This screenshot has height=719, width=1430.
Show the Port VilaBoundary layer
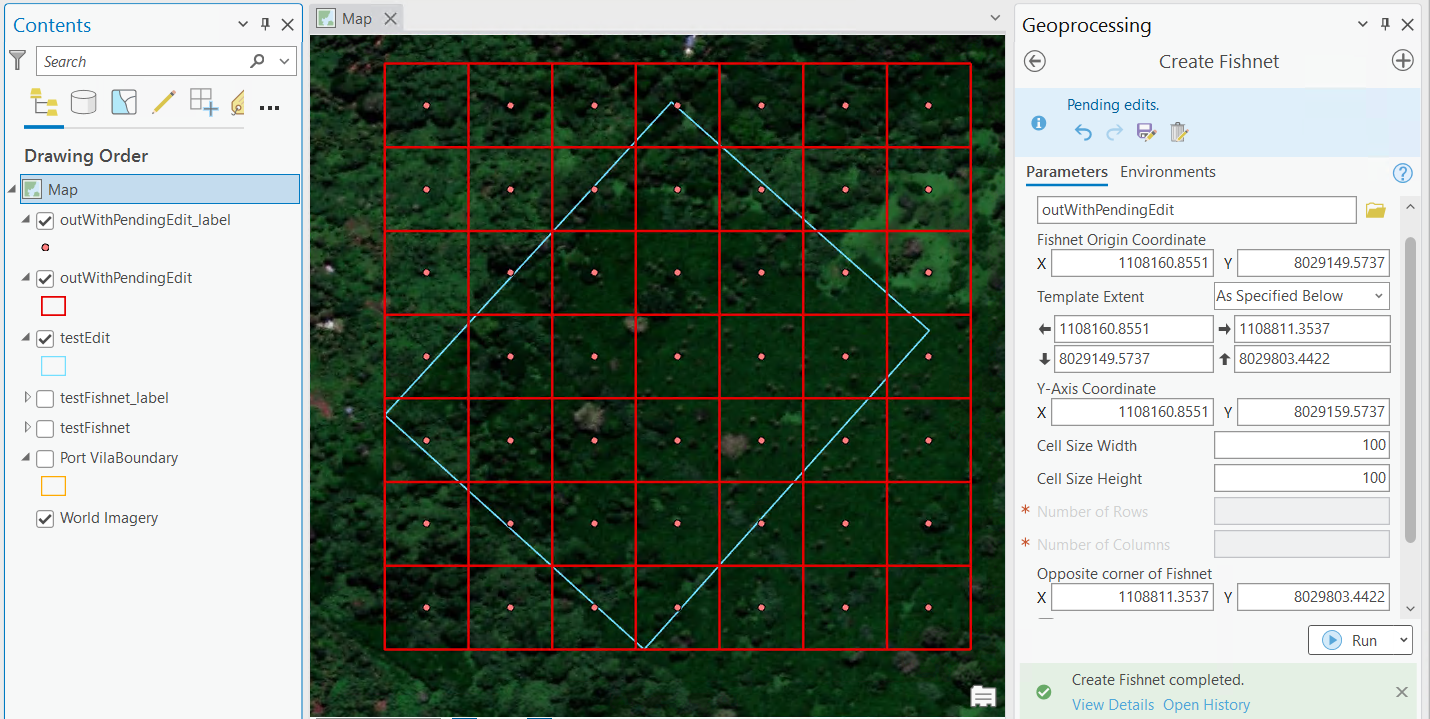[x=44, y=458]
